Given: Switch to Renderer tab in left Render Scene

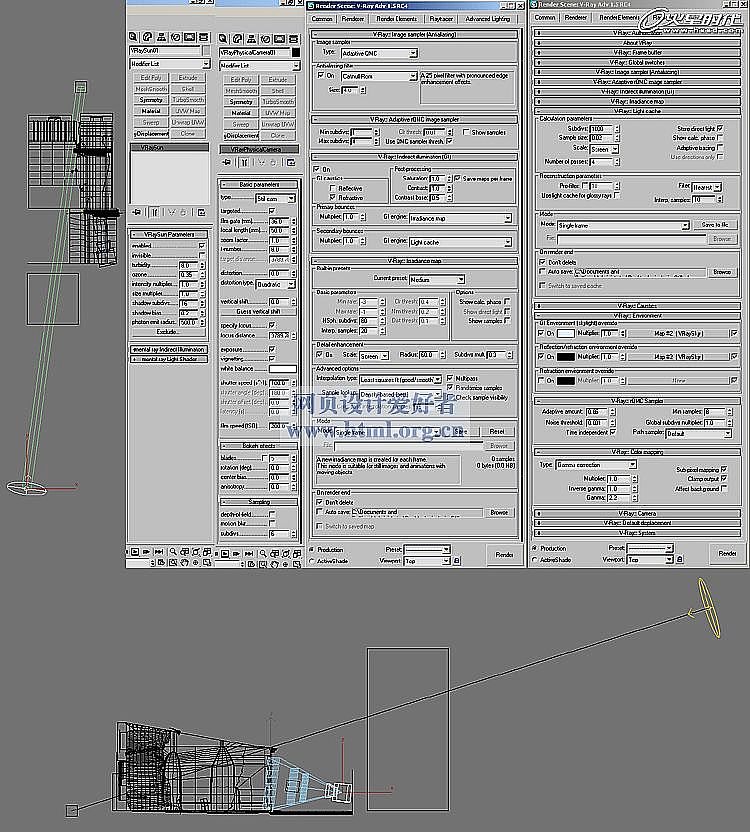Looking at the screenshot, I should (x=353, y=19).
